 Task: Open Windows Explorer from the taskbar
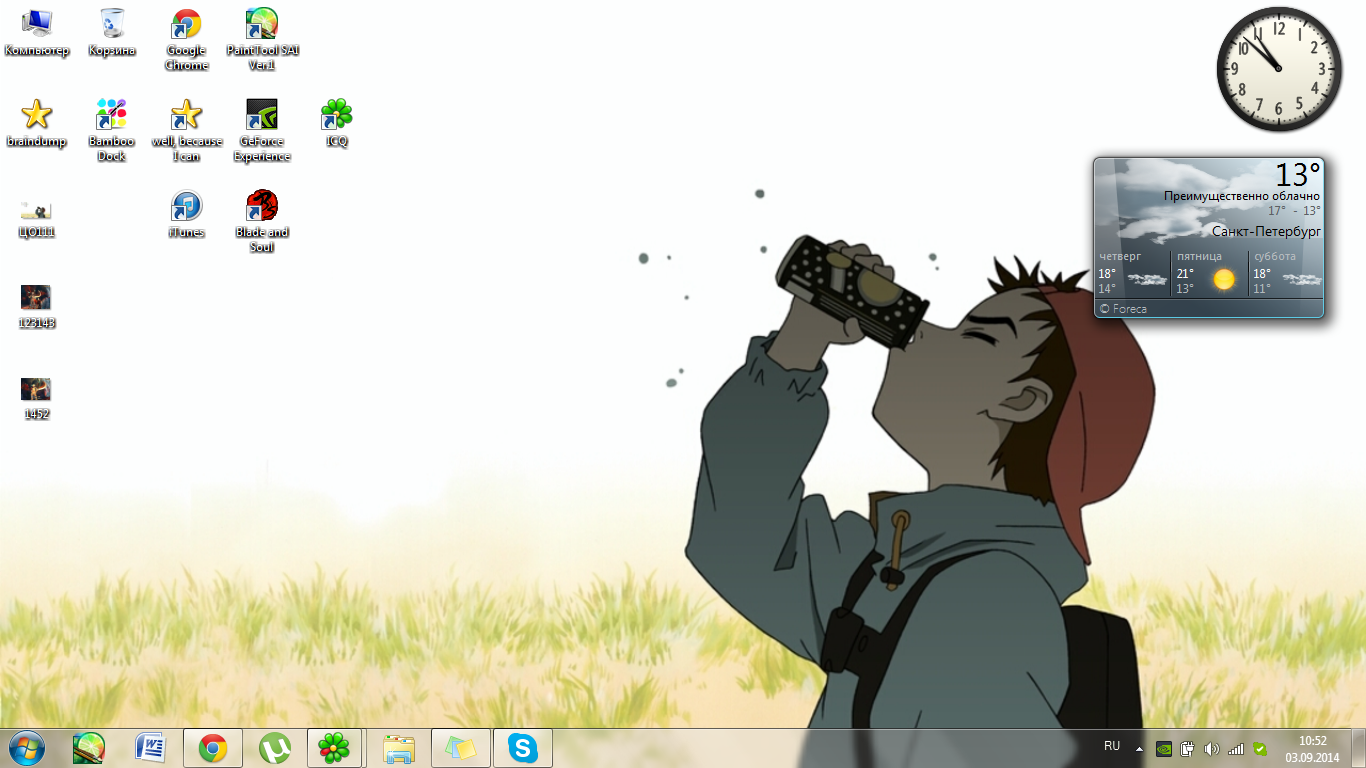point(399,748)
